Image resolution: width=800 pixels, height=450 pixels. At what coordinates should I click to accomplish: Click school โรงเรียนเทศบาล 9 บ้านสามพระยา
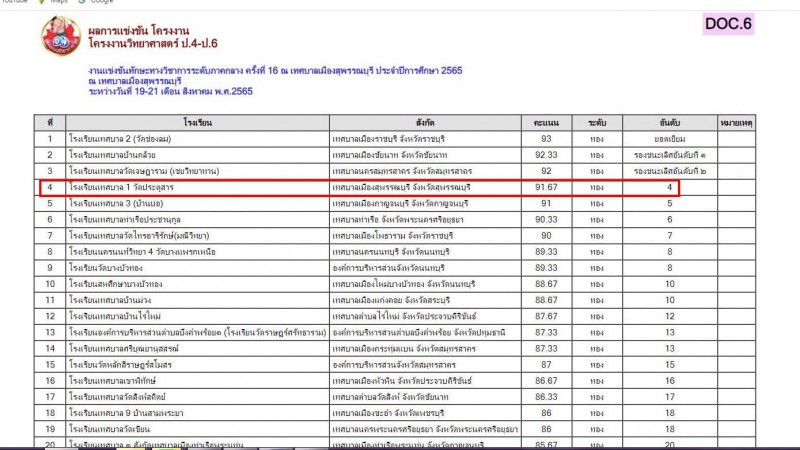click(x=126, y=413)
